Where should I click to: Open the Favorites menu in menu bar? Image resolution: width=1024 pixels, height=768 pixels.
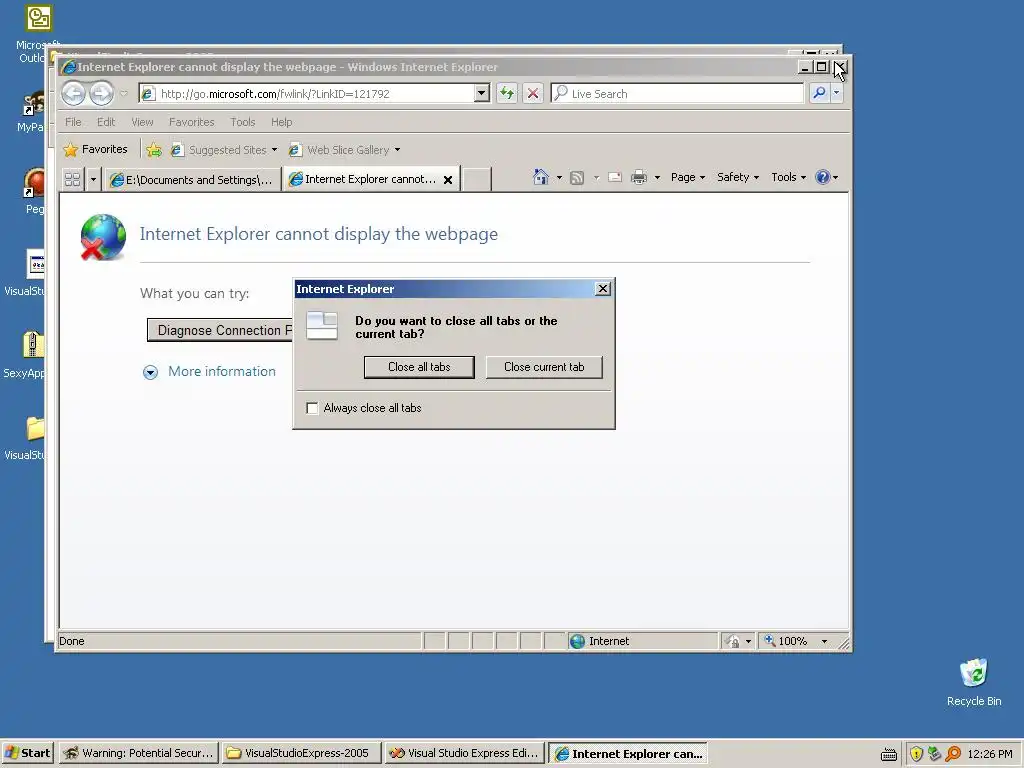[x=191, y=122]
